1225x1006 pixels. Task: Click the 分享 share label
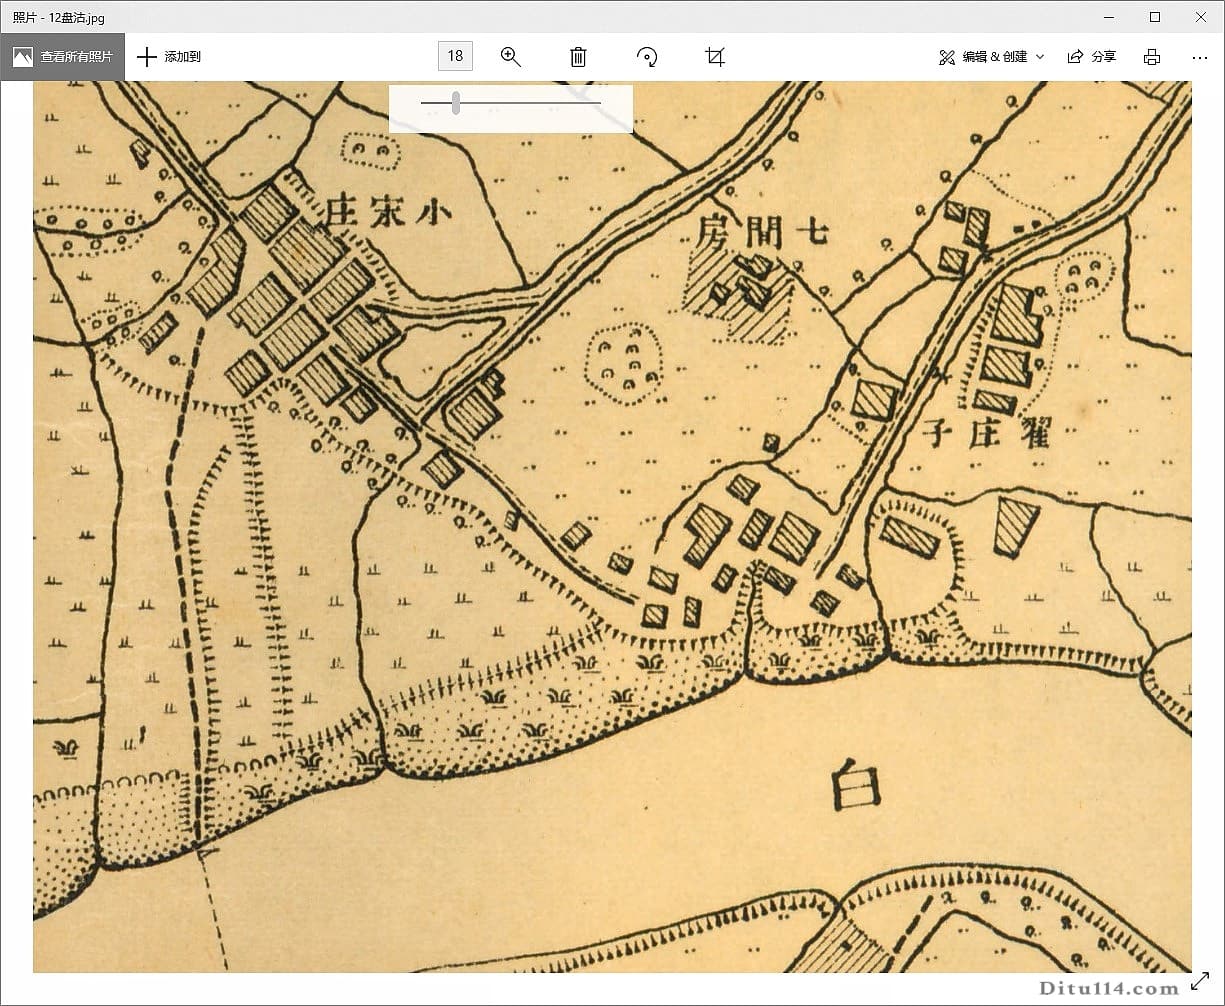1104,57
